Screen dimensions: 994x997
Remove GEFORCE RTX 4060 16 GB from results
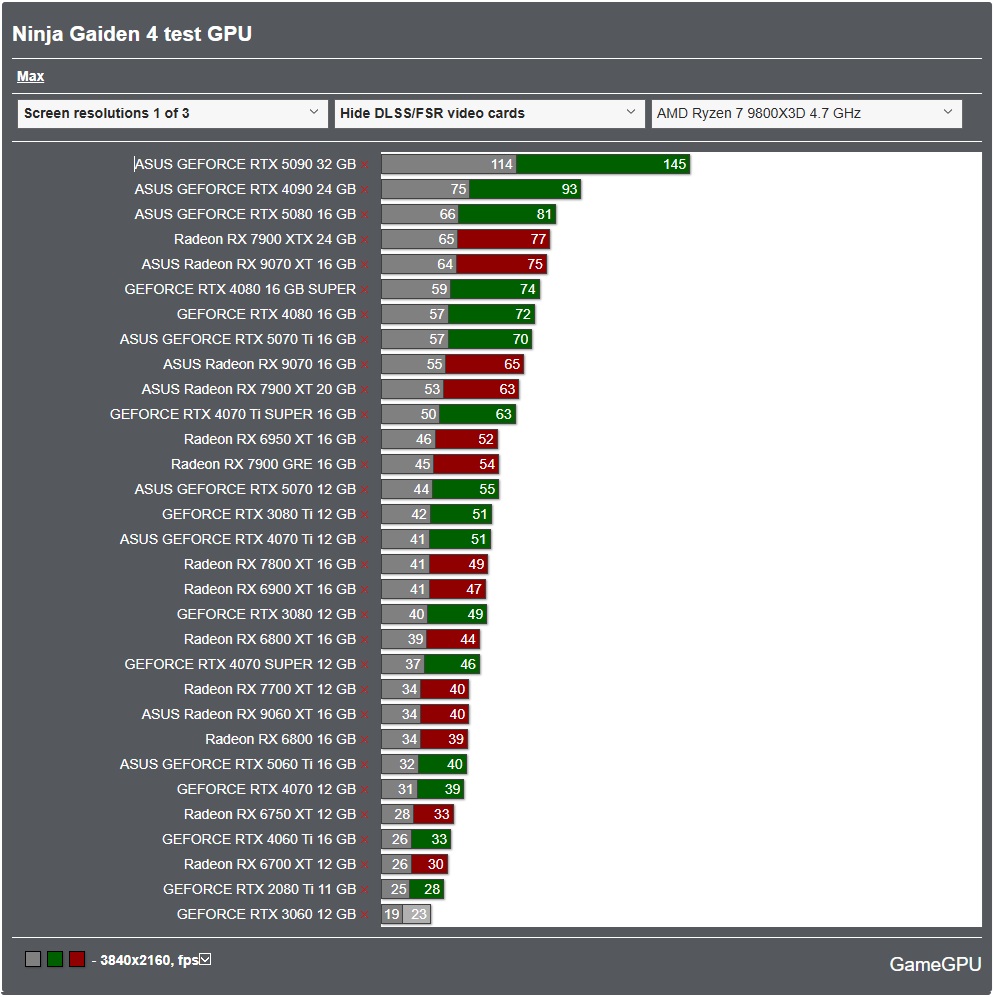tap(366, 839)
